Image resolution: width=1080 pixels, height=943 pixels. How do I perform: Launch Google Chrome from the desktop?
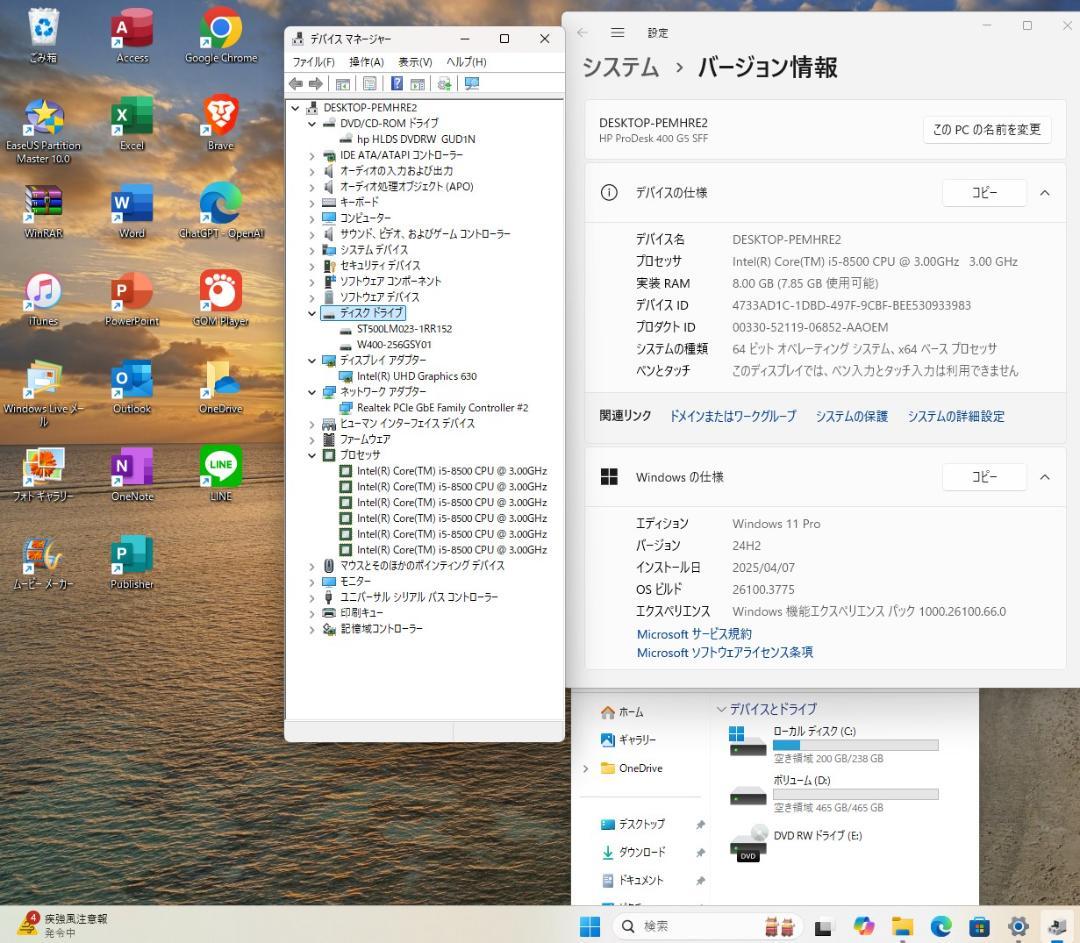[220, 30]
